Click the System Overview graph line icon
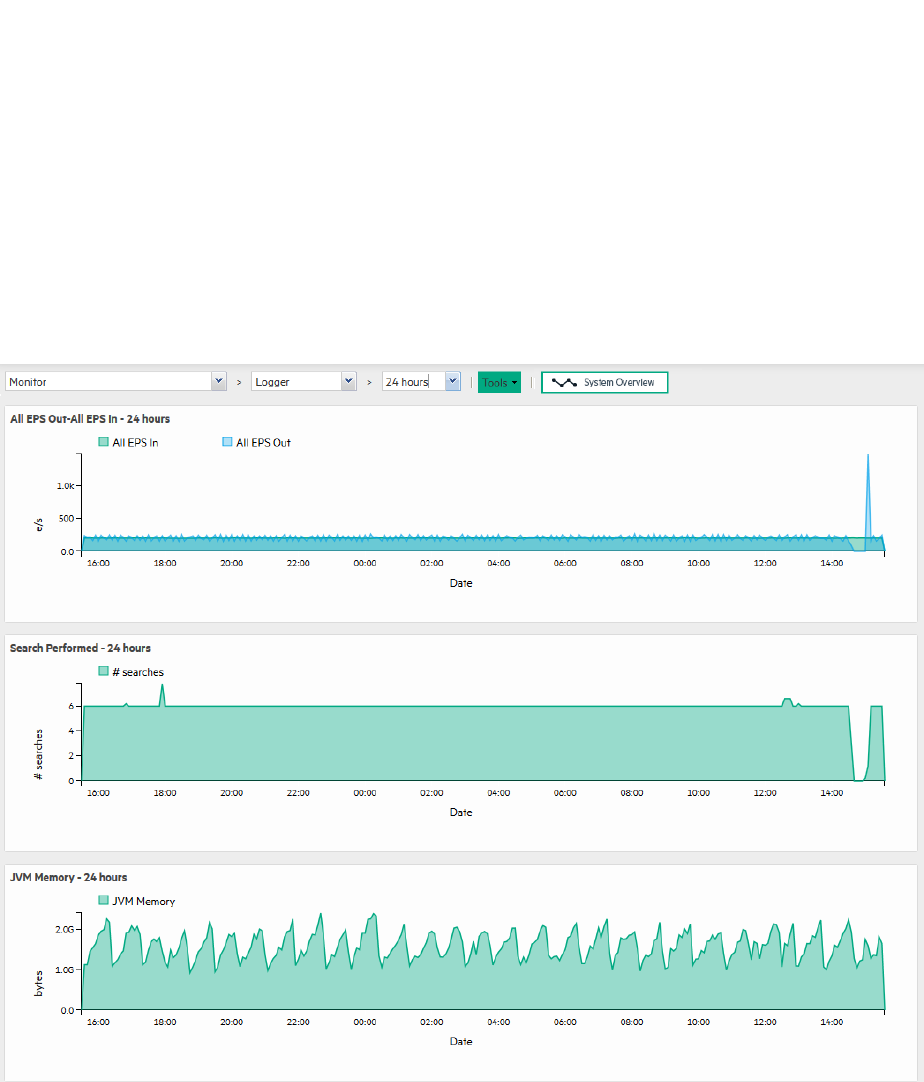This screenshot has width=924, height=1082. [564, 382]
